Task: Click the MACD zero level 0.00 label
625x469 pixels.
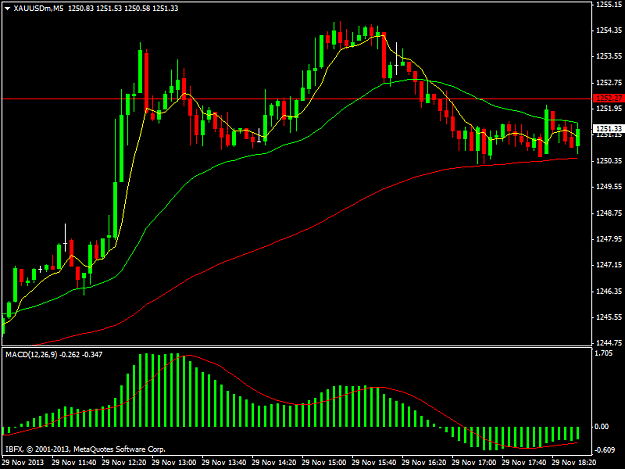Action: (x=602, y=427)
